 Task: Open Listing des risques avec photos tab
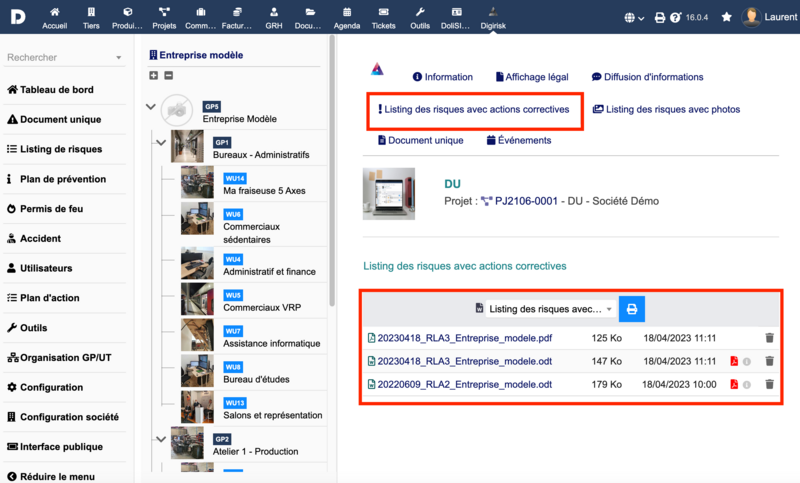[x=666, y=109]
